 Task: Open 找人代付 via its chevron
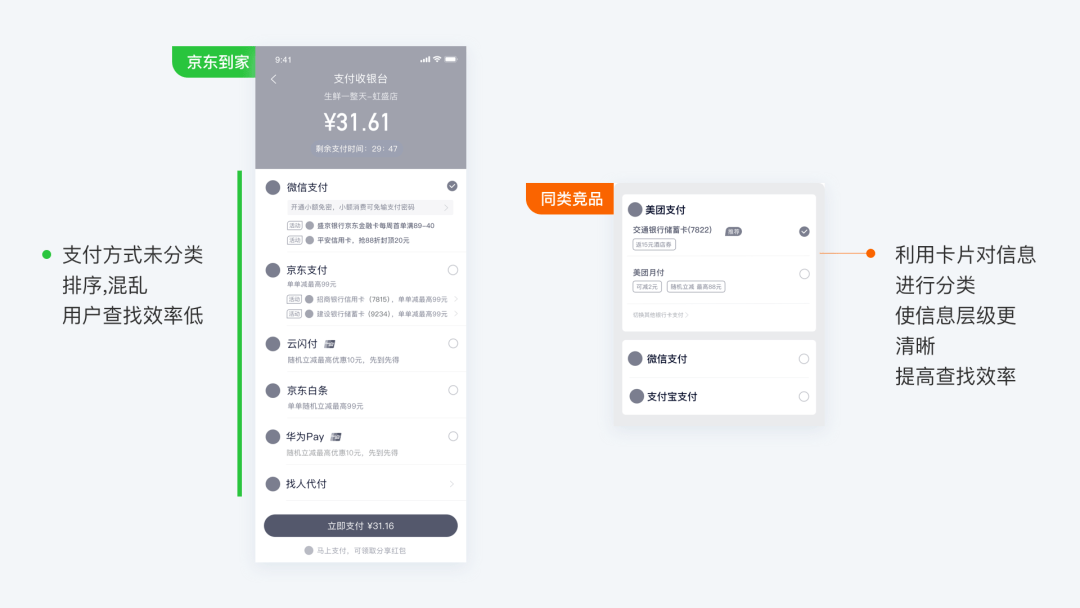[x=452, y=484]
